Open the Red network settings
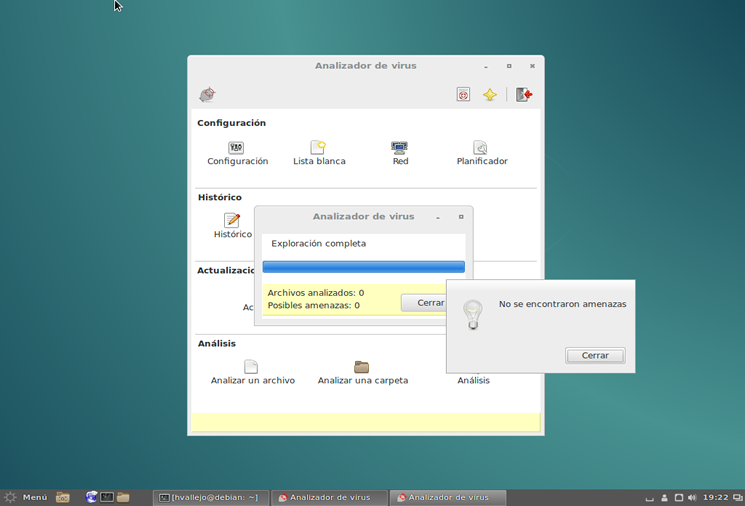Viewport: 745px width, 506px height. coord(400,148)
